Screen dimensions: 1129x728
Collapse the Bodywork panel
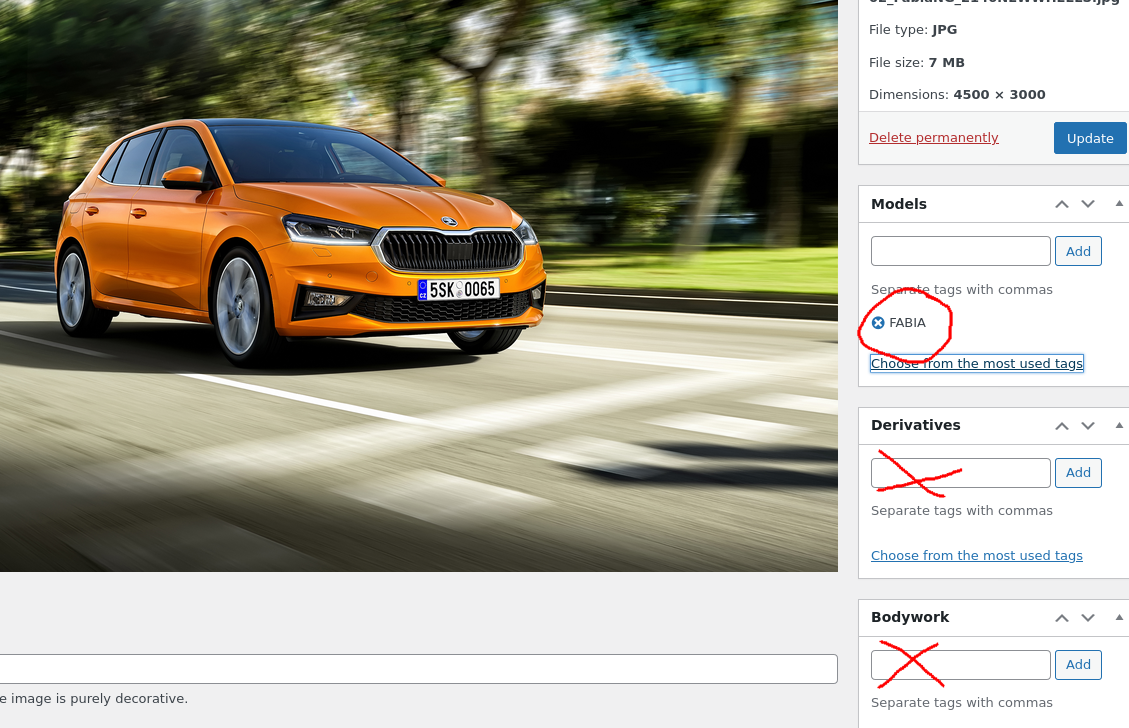pos(1119,617)
